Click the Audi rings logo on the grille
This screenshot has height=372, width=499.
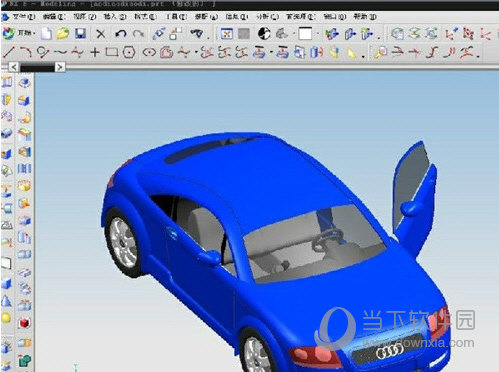click(390, 351)
